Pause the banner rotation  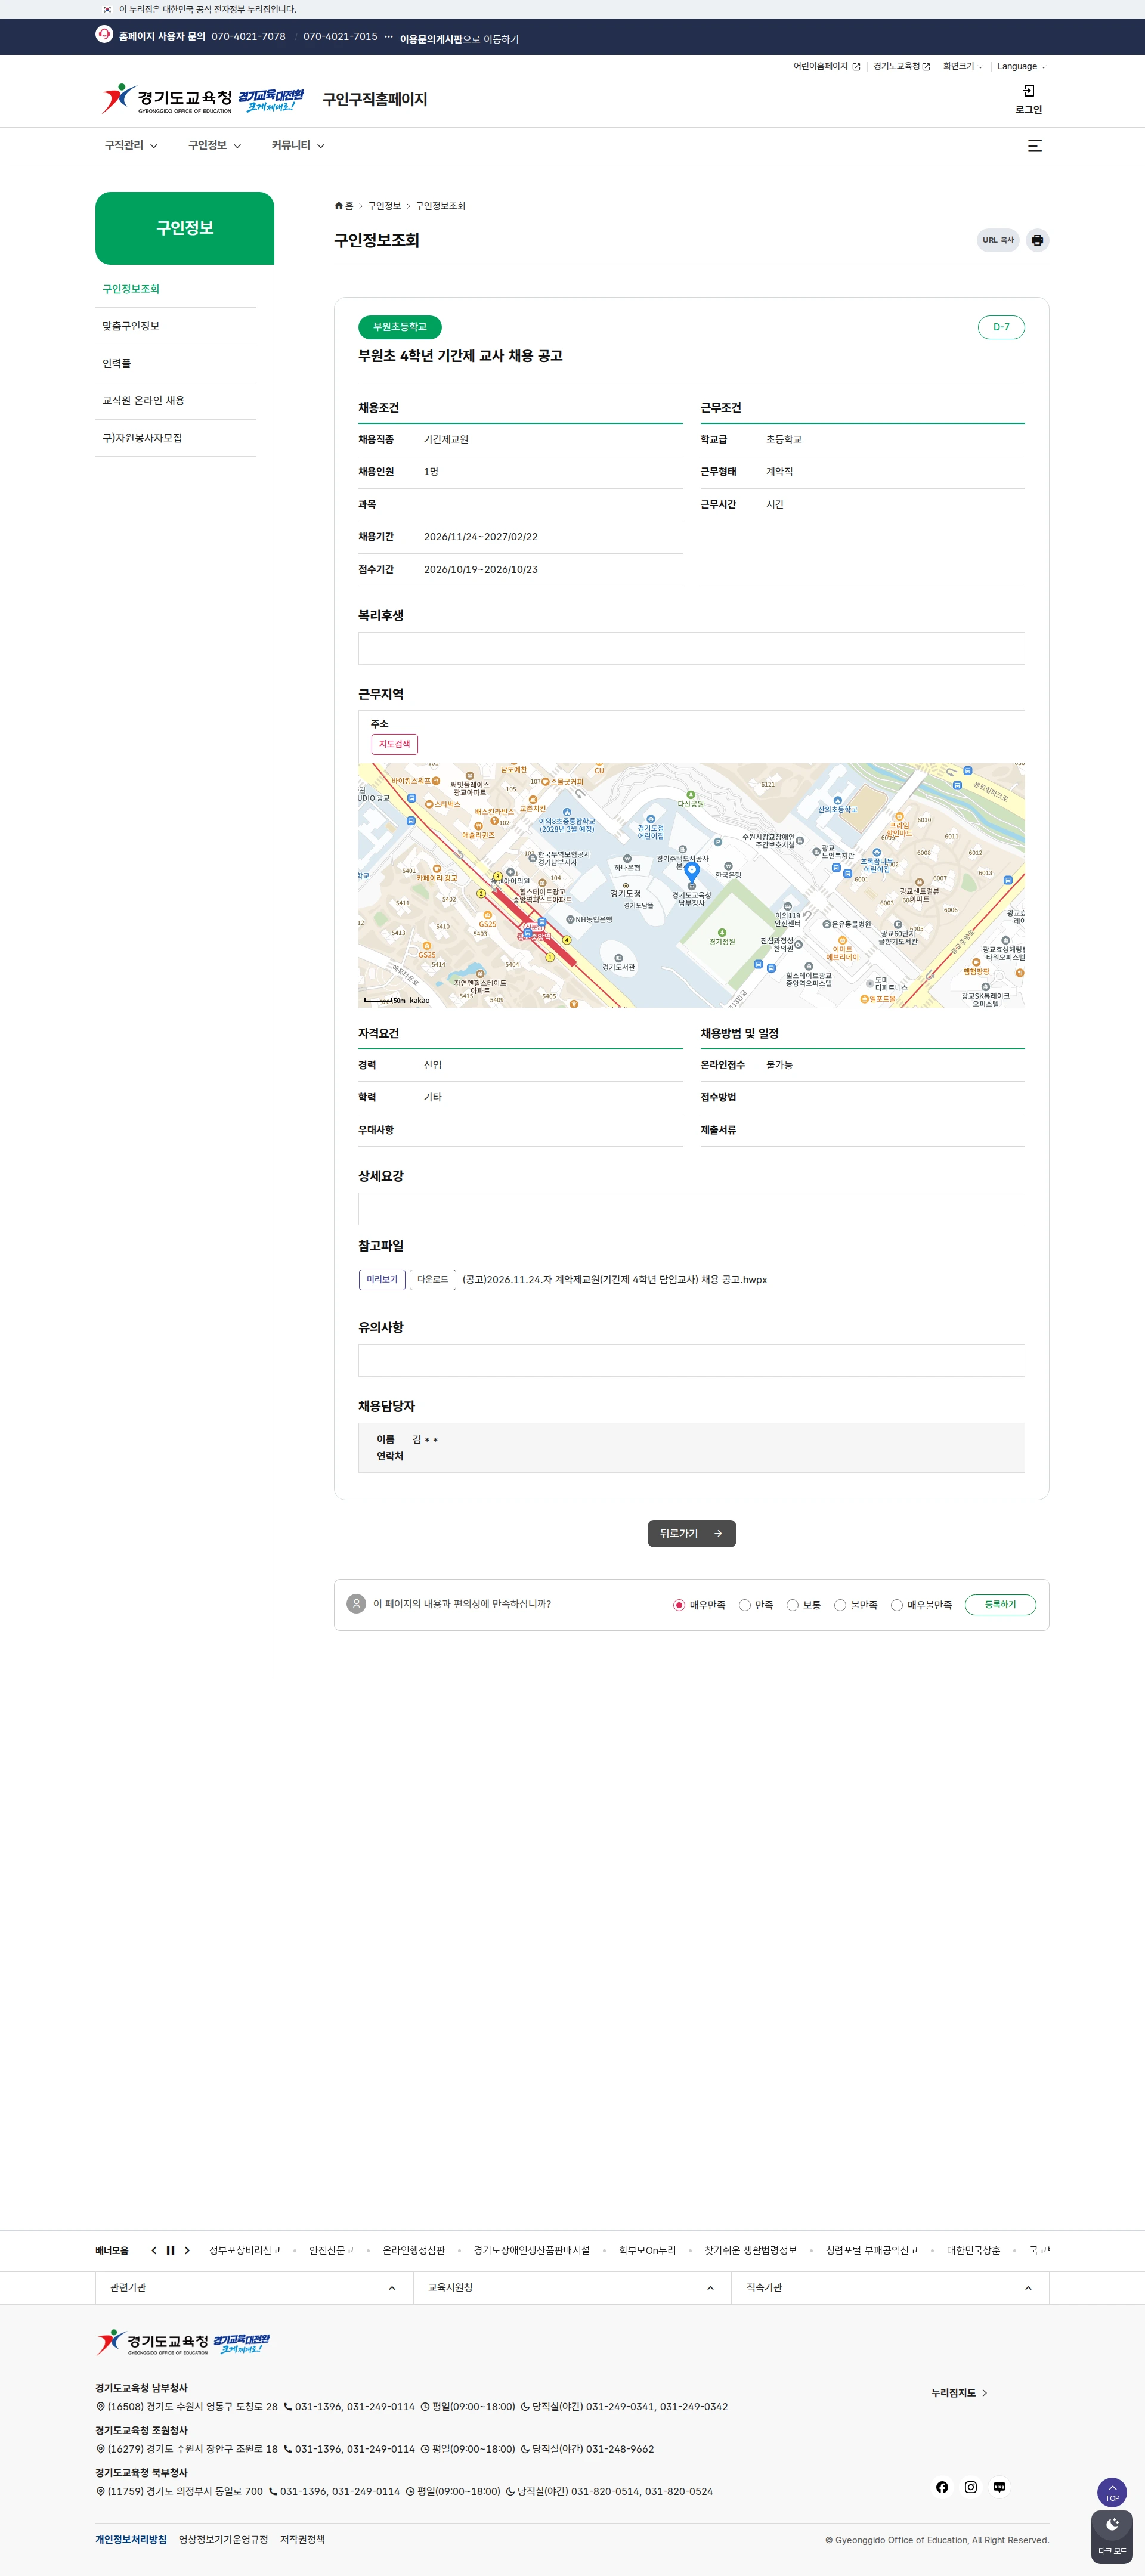click(170, 2251)
